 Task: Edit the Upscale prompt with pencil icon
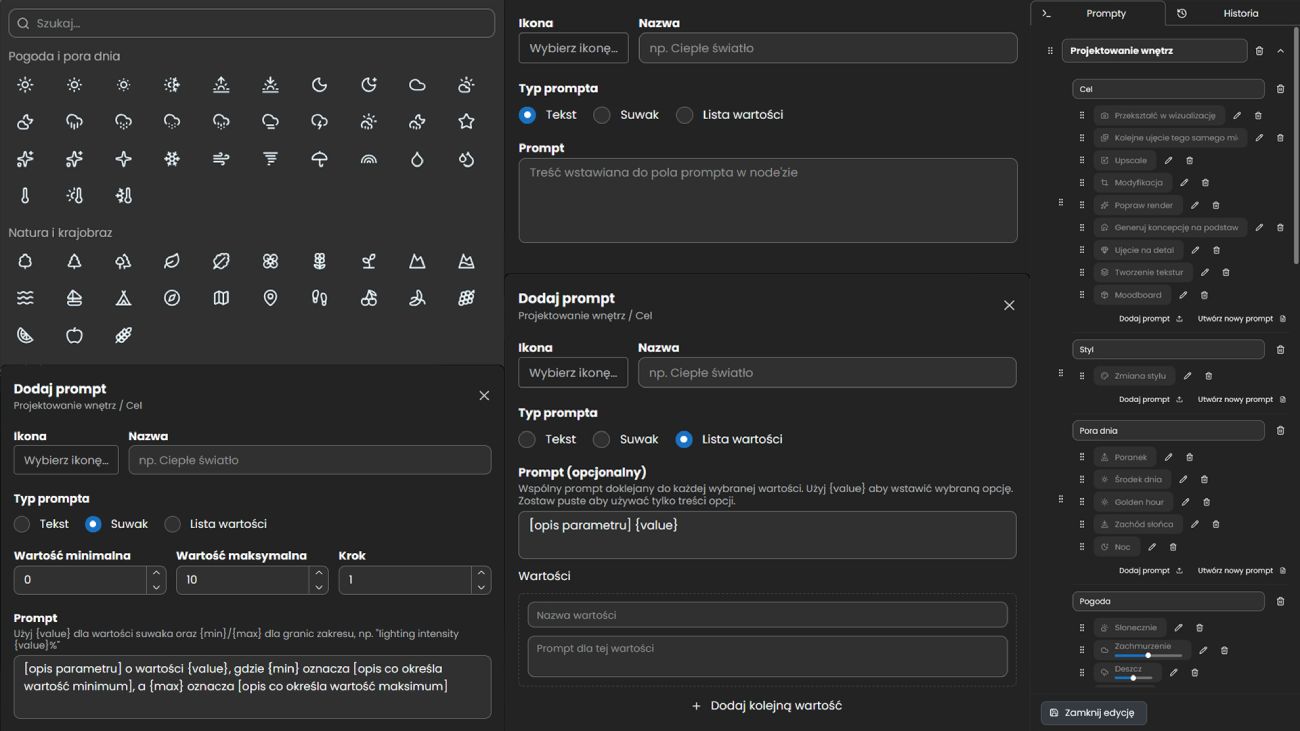1168,160
